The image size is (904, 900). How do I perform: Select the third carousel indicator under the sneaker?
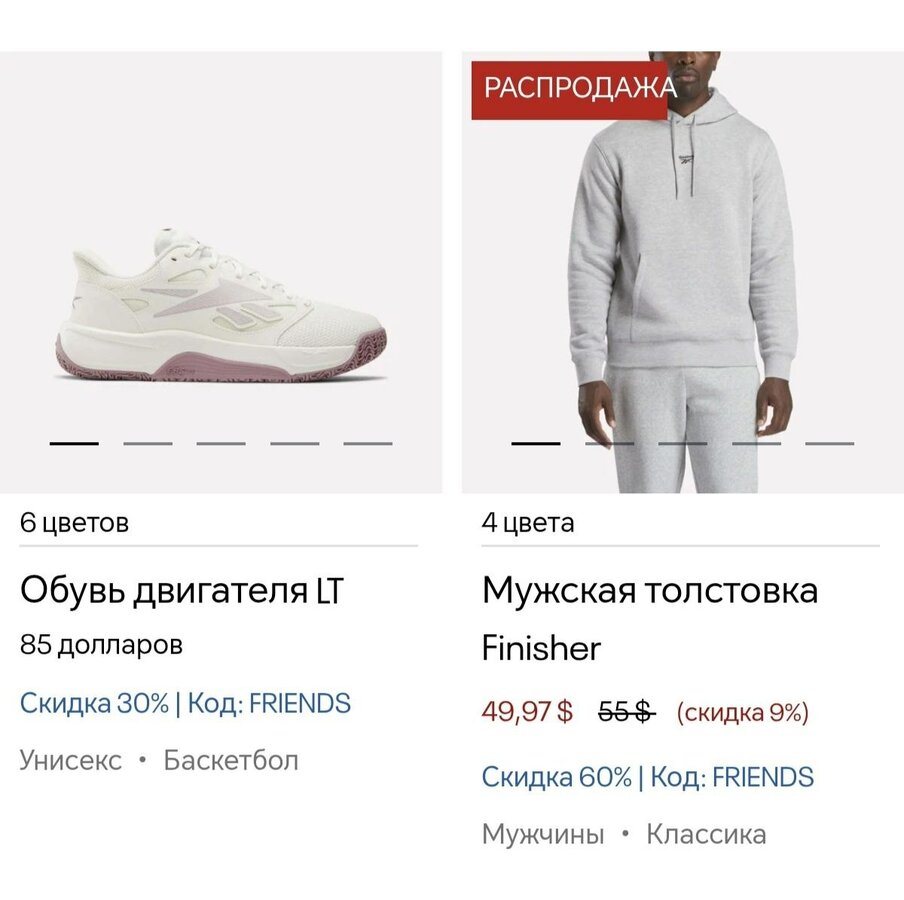tap(221, 443)
